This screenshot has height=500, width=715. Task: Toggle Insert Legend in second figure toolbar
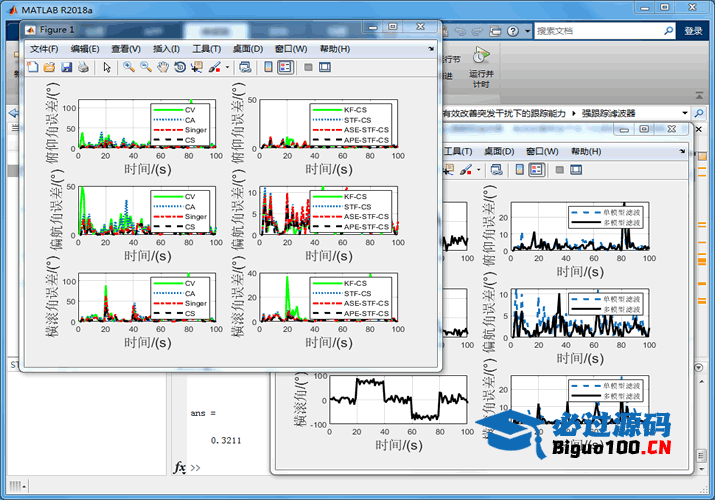536,170
